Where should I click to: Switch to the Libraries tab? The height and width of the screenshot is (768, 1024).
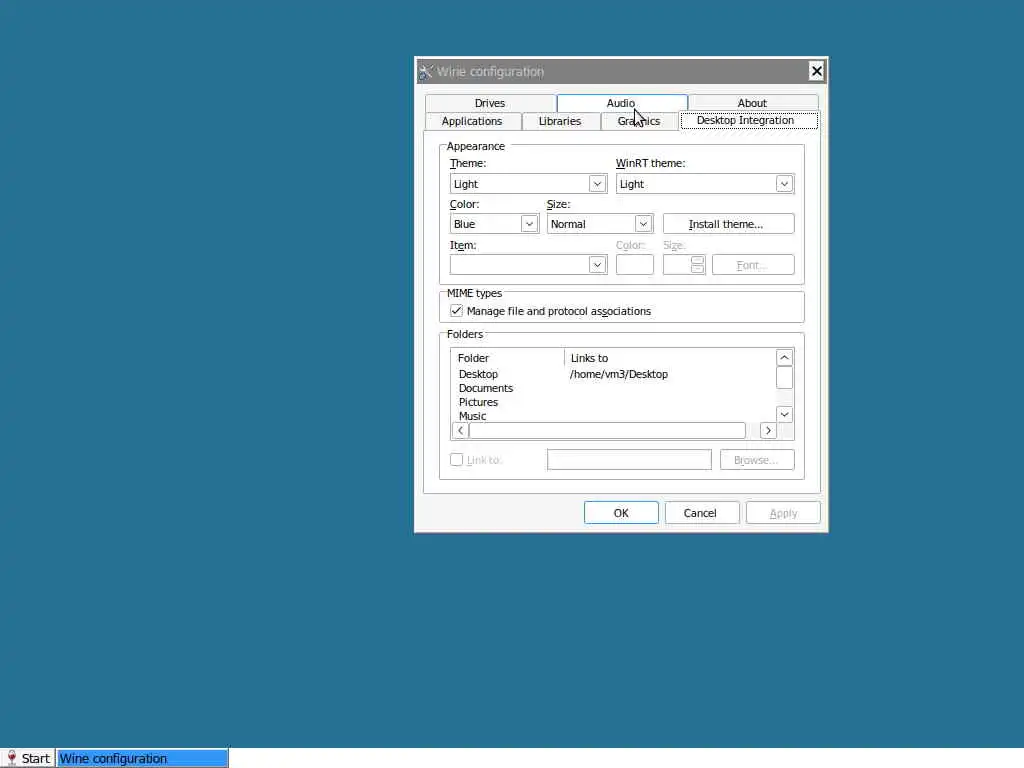[x=560, y=121]
